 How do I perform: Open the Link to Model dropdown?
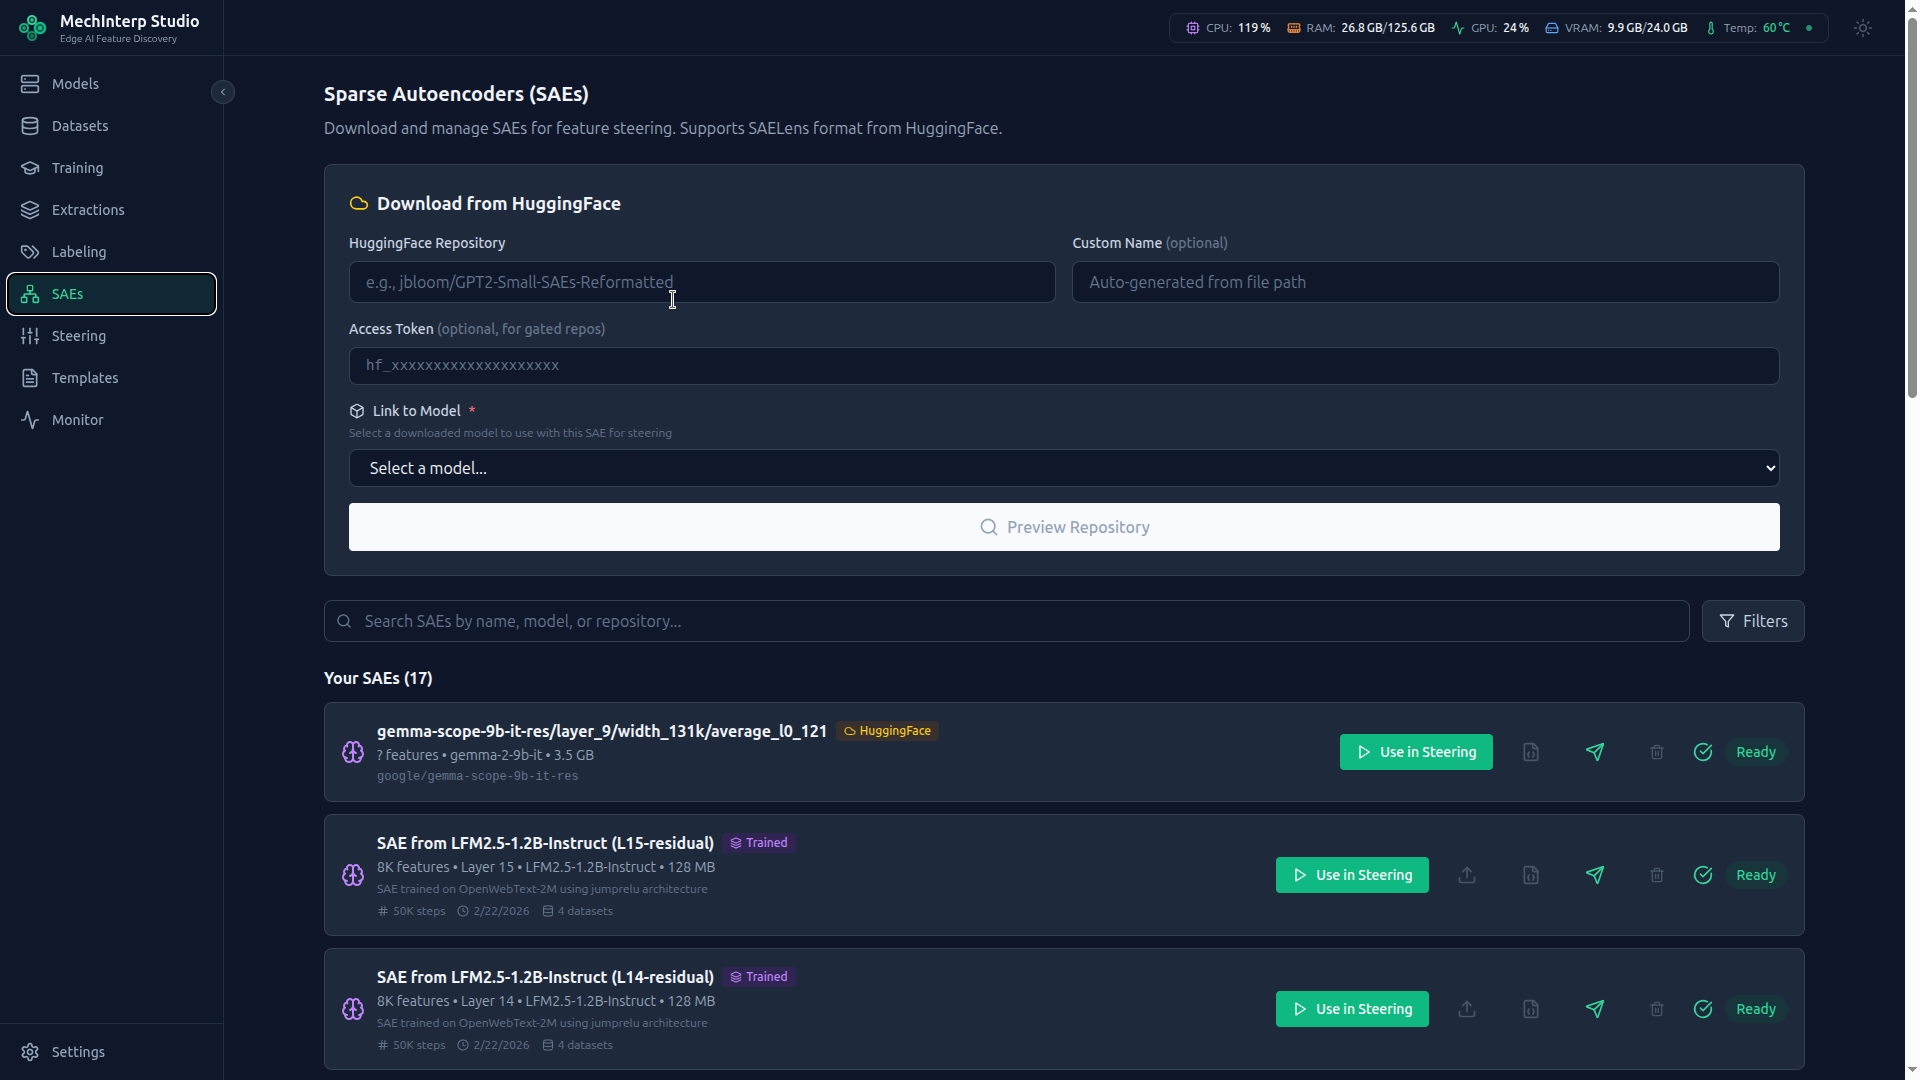pyautogui.click(x=1064, y=468)
